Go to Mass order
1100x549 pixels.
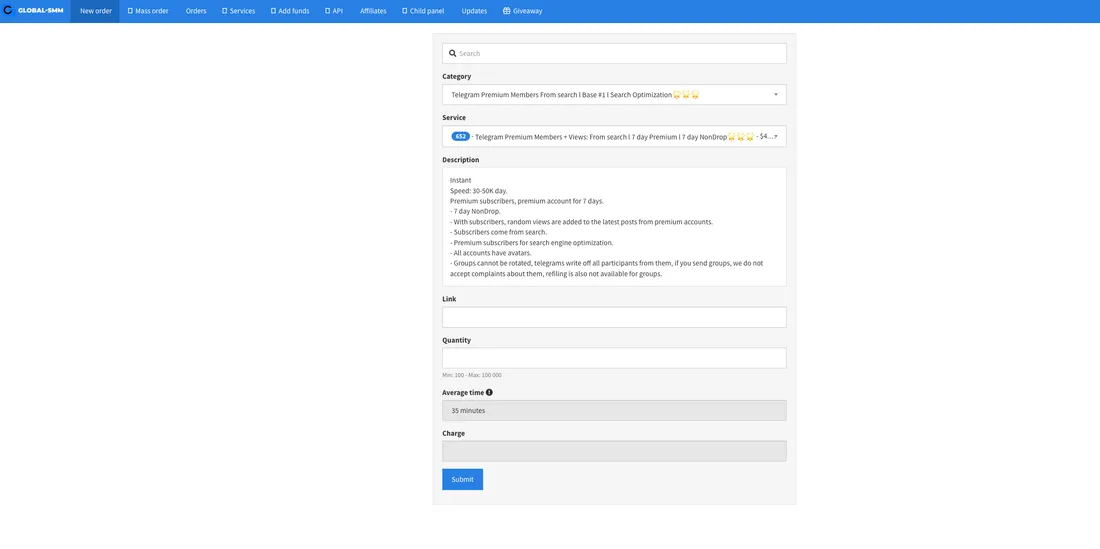click(x=148, y=11)
